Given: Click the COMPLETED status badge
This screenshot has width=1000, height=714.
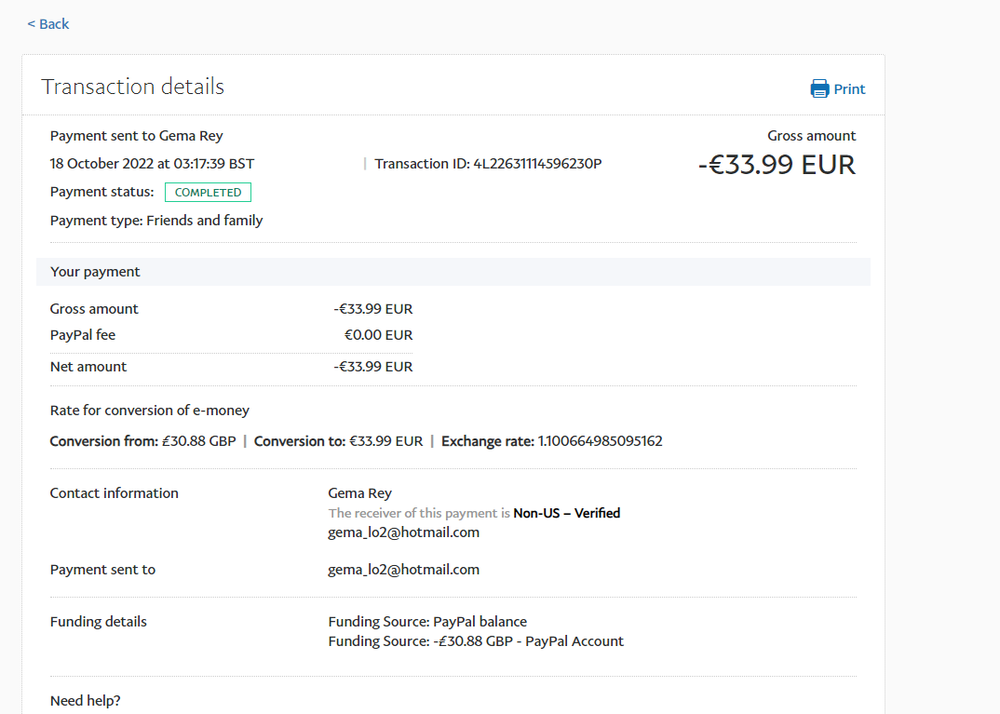Looking at the screenshot, I should [208, 192].
